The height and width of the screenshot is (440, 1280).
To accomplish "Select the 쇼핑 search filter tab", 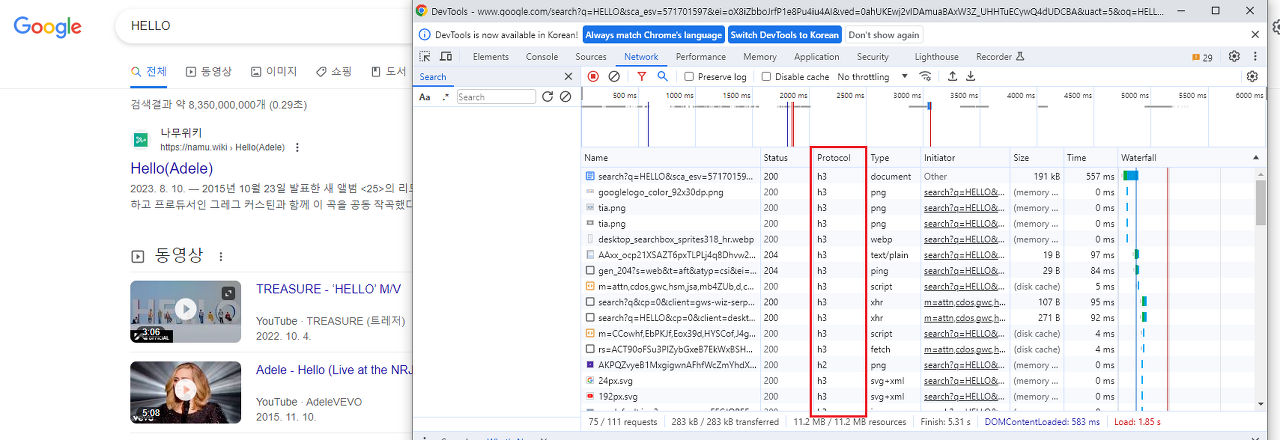I will tap(334, 72).
